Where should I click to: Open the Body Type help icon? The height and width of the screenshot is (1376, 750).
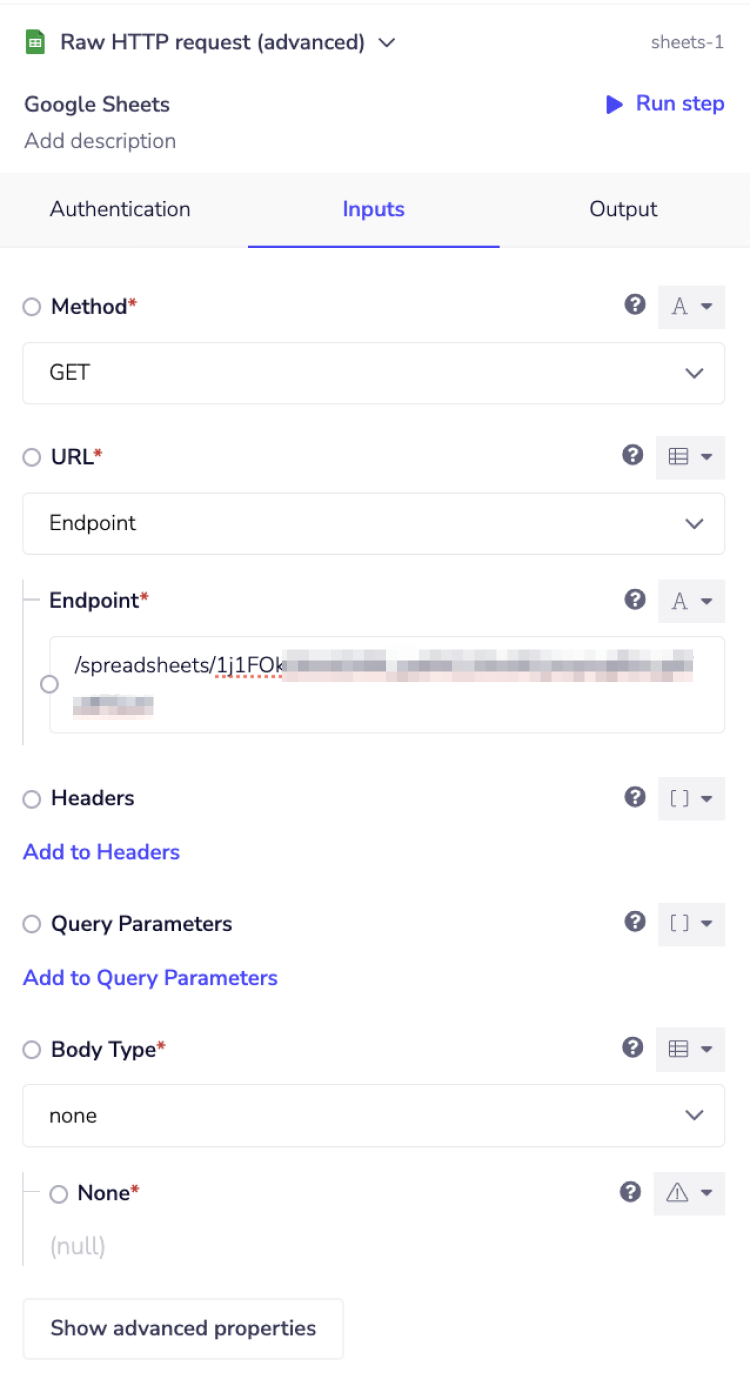tap(633, 1048)
